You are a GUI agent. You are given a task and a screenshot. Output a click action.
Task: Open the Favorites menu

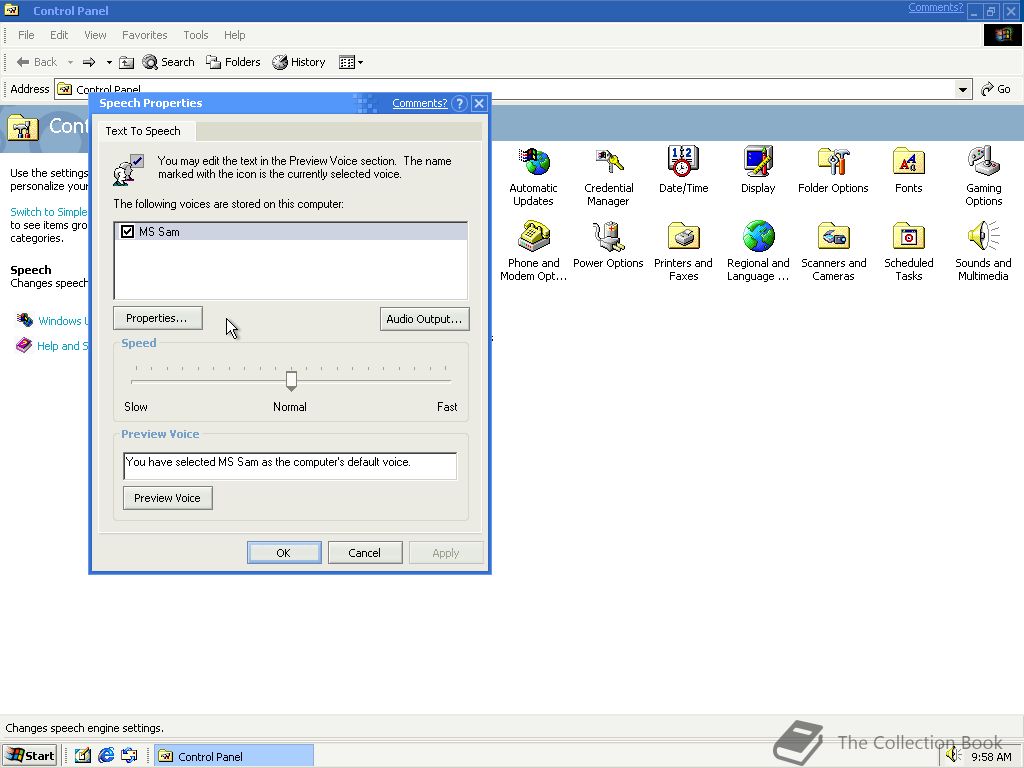point(144,35)
